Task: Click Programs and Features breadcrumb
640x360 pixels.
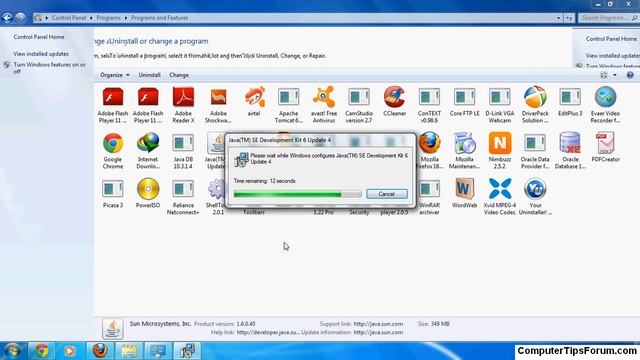Action: pyautogui.click(x=160, y=18)
